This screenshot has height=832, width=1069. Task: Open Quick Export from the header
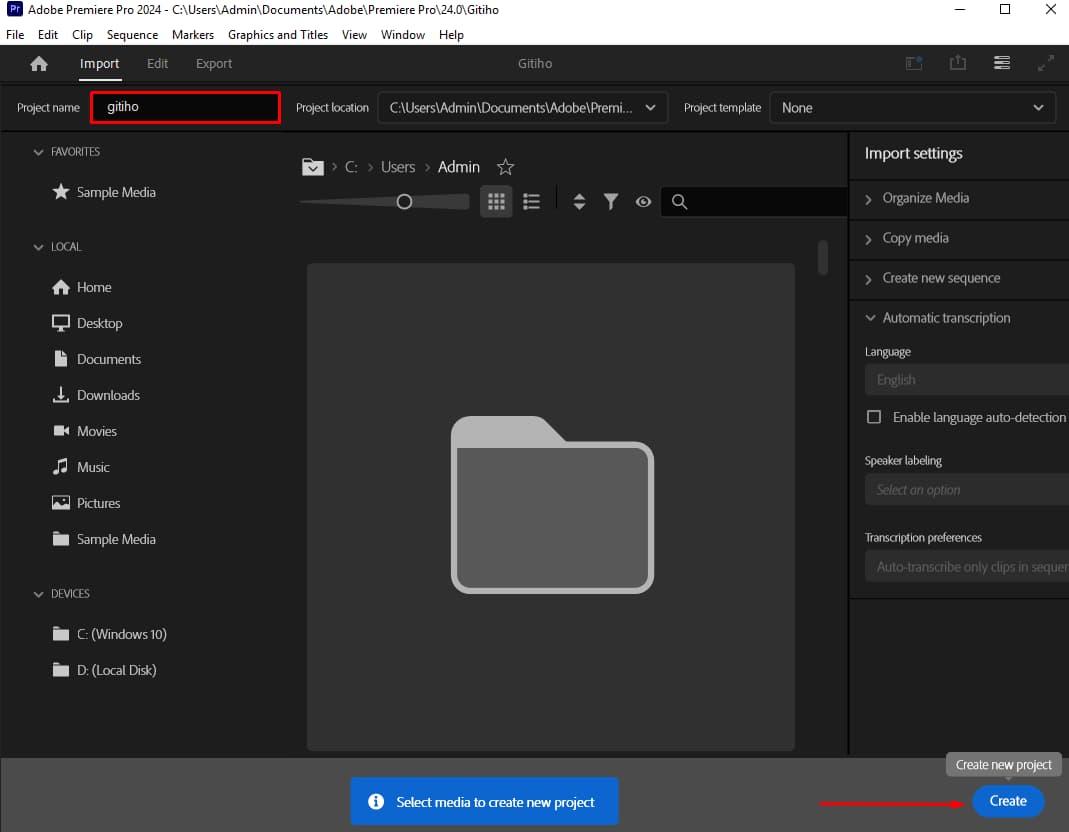958,62
